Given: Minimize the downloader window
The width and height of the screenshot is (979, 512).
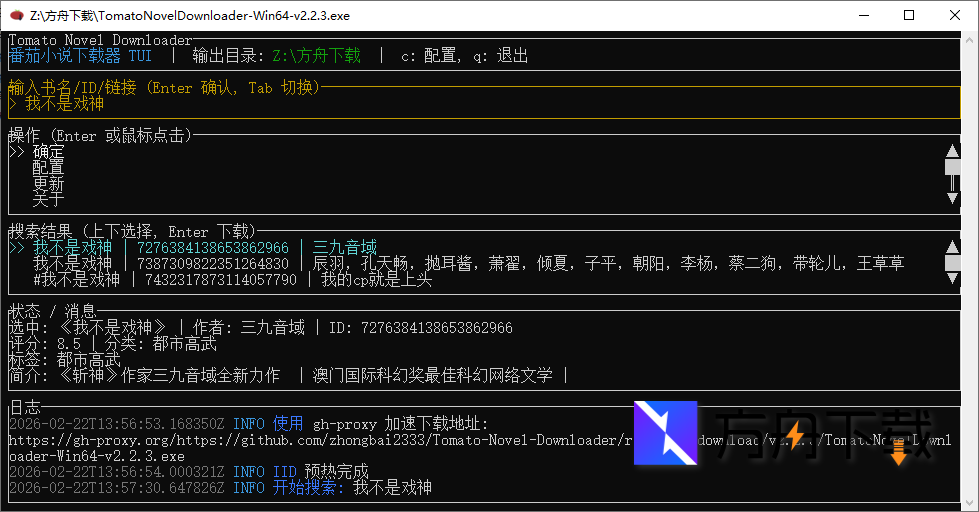Looking at the screenshot, I should coord(863,16).
